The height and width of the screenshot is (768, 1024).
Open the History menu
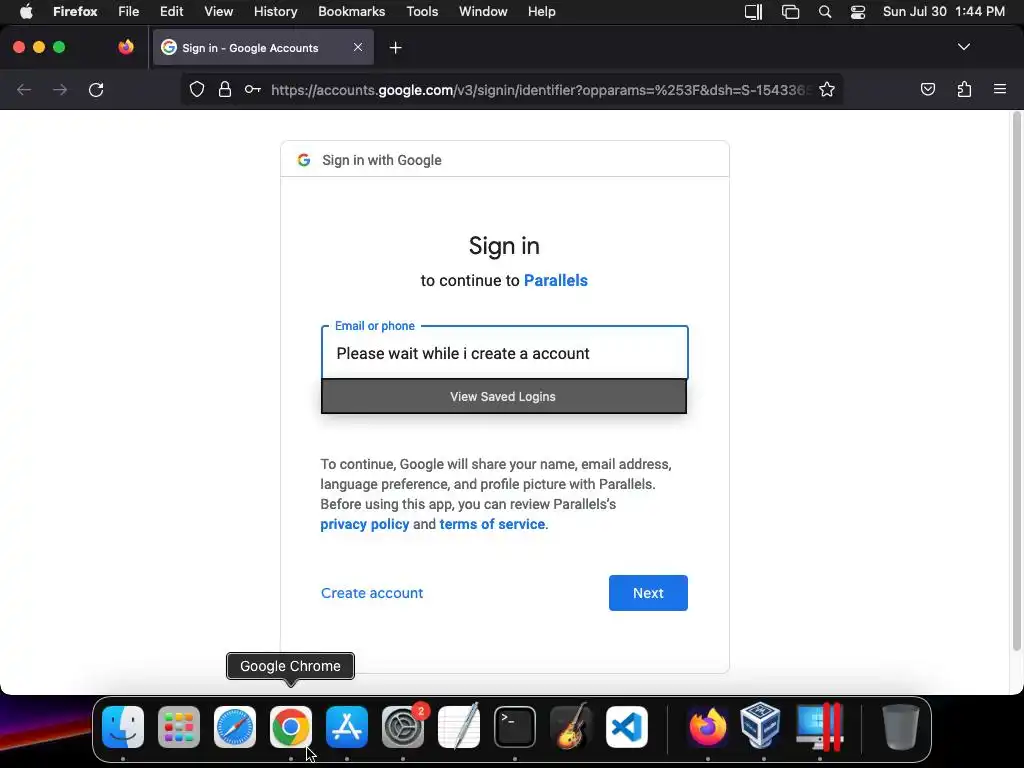click(276, 11)
